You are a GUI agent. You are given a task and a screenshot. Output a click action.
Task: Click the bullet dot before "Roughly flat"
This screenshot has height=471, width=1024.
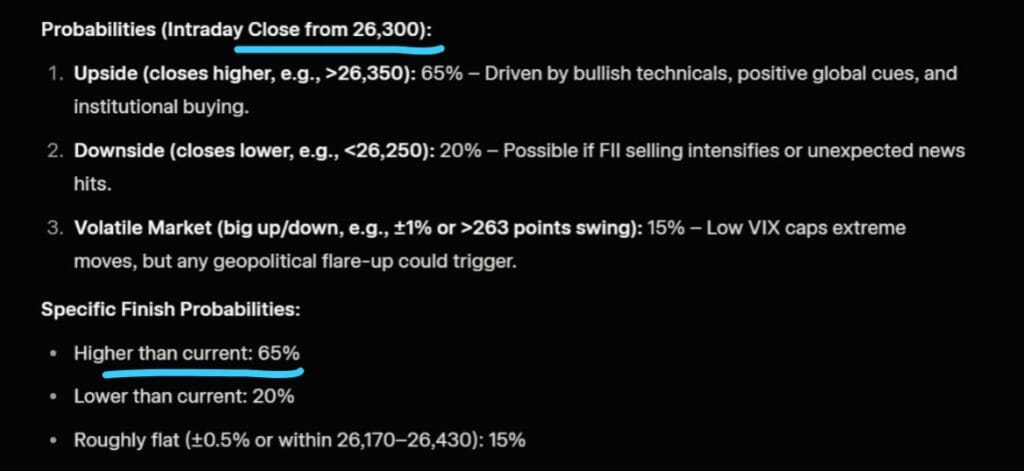point(53,440)
